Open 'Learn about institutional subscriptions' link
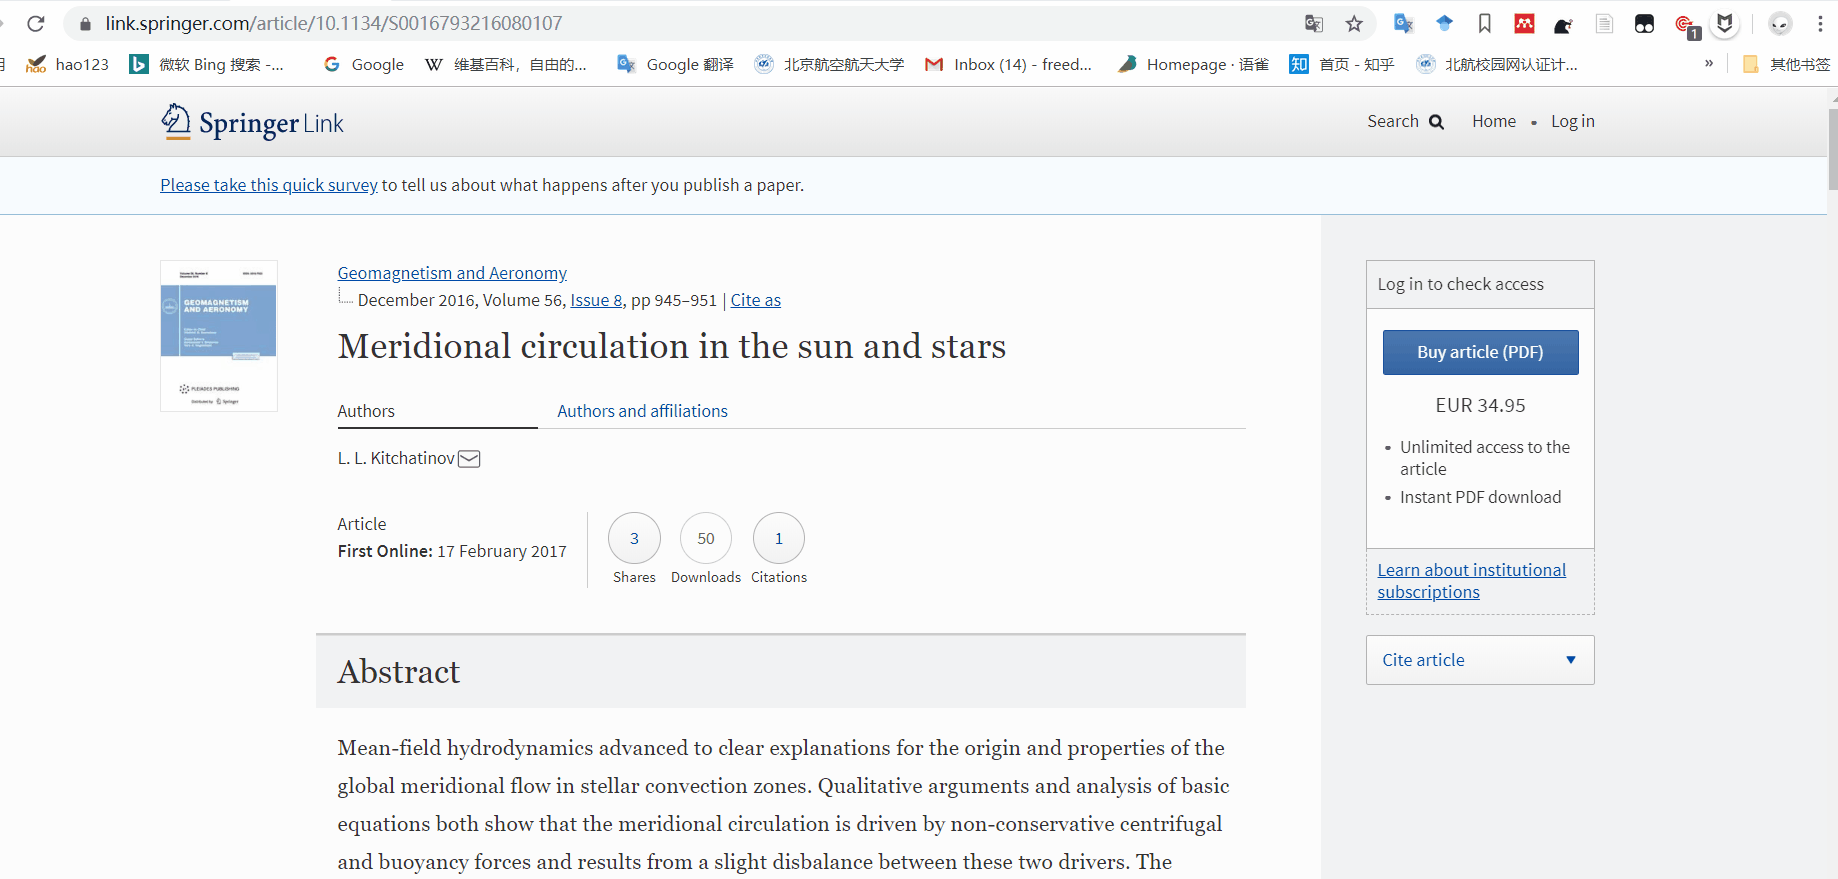The image size is (1838, 879). point(1472,581)
